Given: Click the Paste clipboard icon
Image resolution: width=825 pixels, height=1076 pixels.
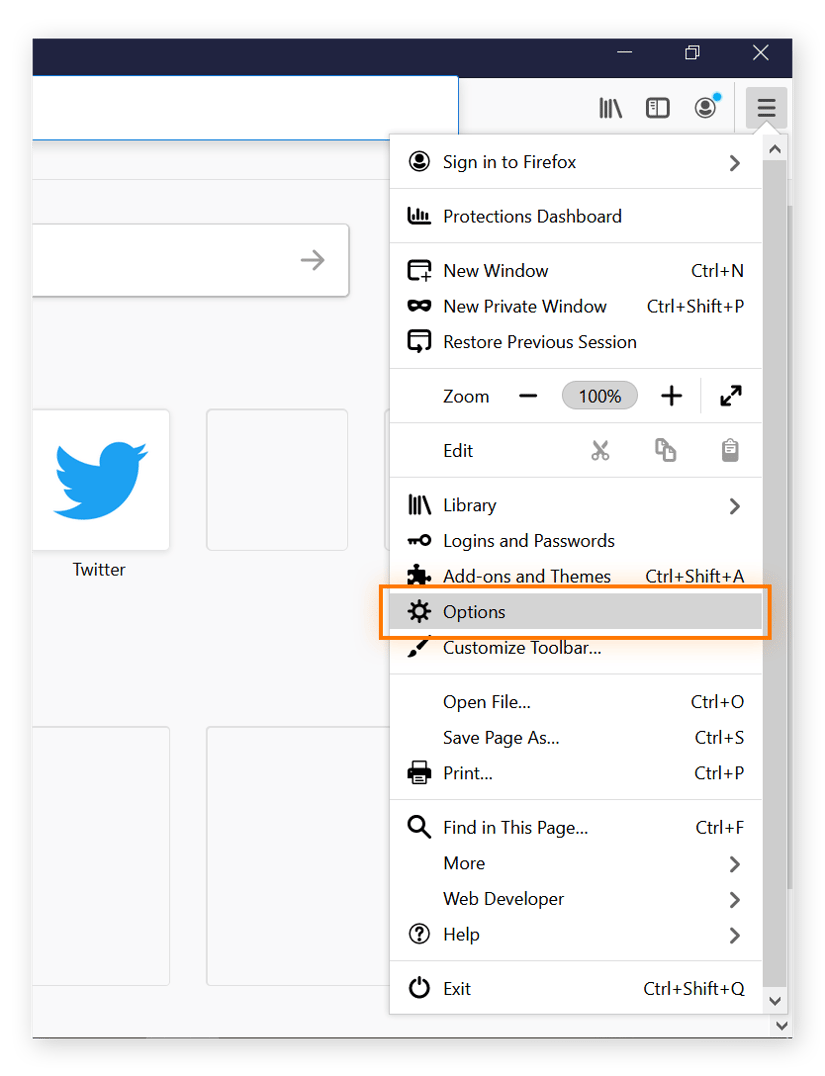Looking at the screenshot, I should 730,450.
